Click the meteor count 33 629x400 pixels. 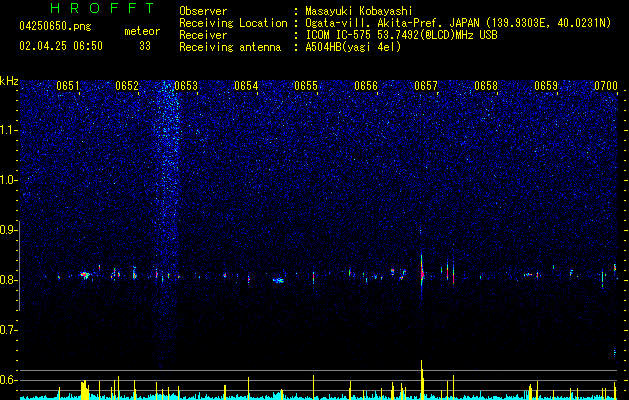point(145,46)
